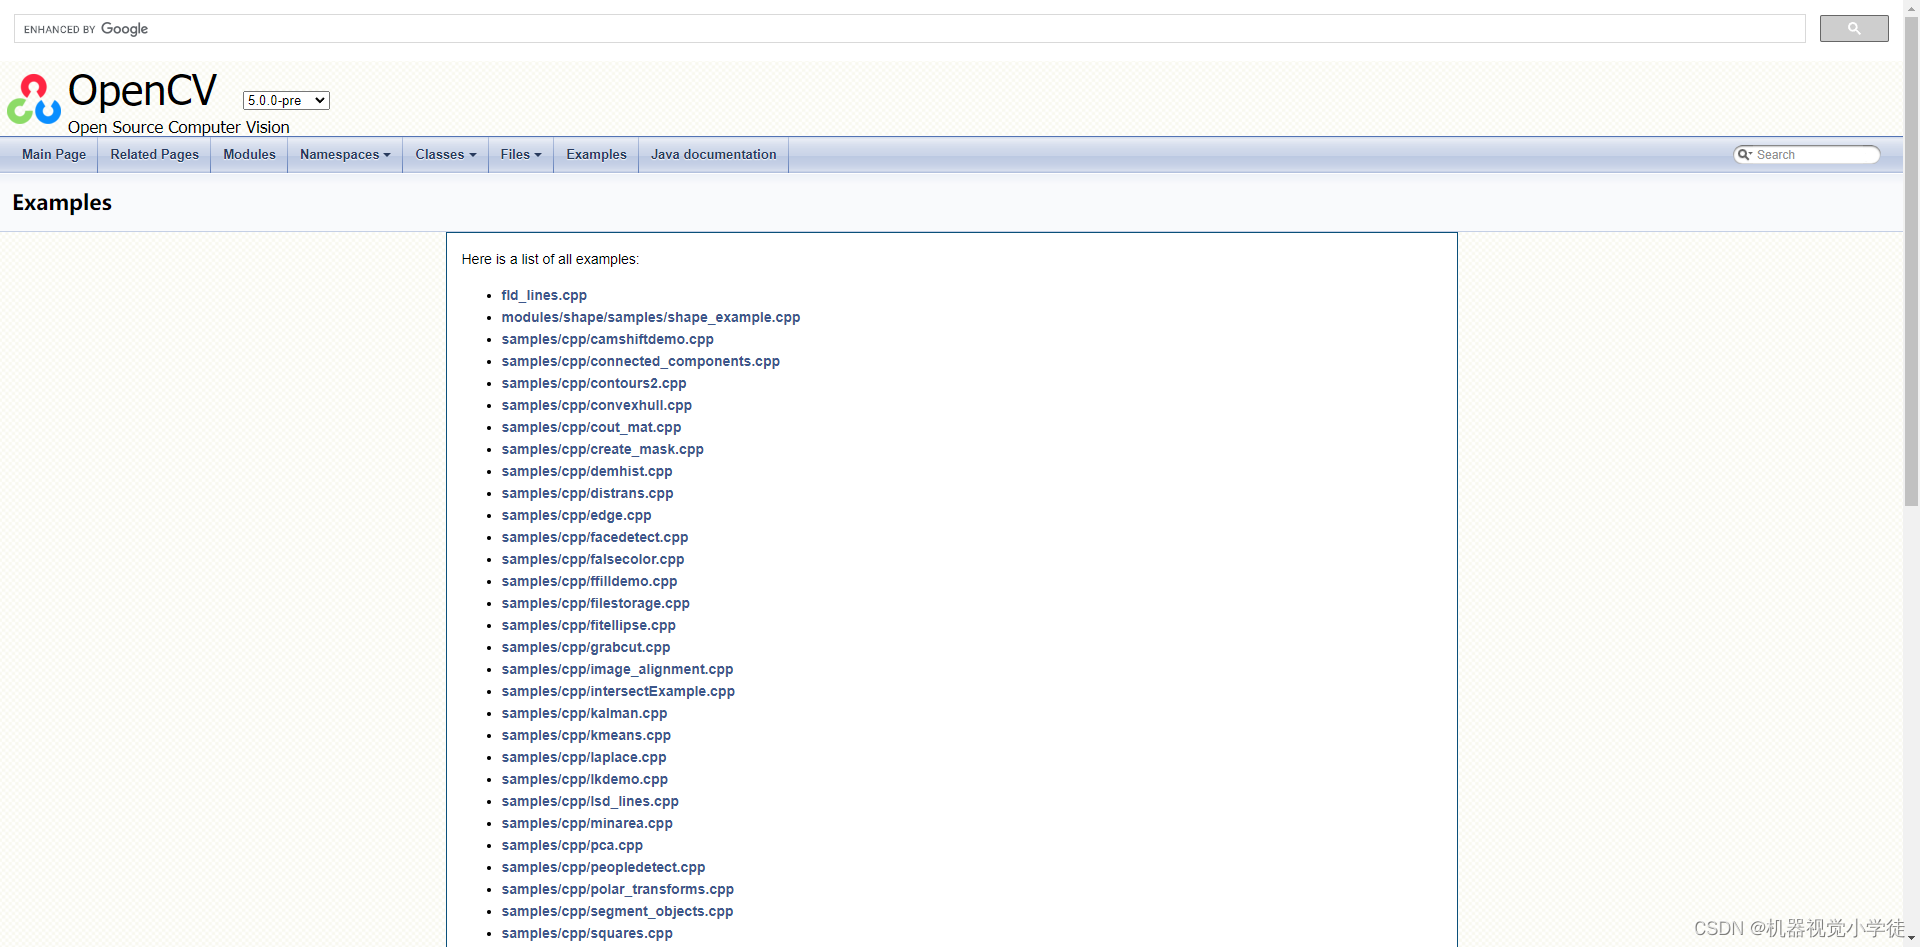Open ffilldemo.cpp example

pos(590,581)
